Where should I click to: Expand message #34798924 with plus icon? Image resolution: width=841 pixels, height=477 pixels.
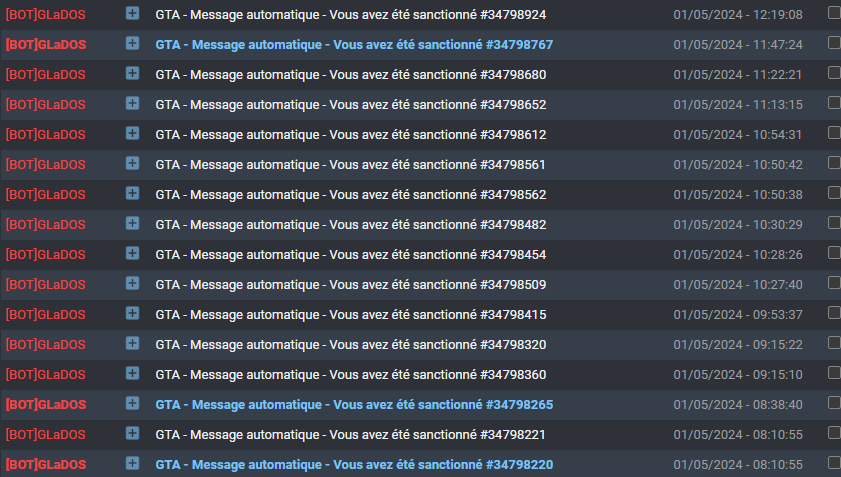tap(132, 13)
